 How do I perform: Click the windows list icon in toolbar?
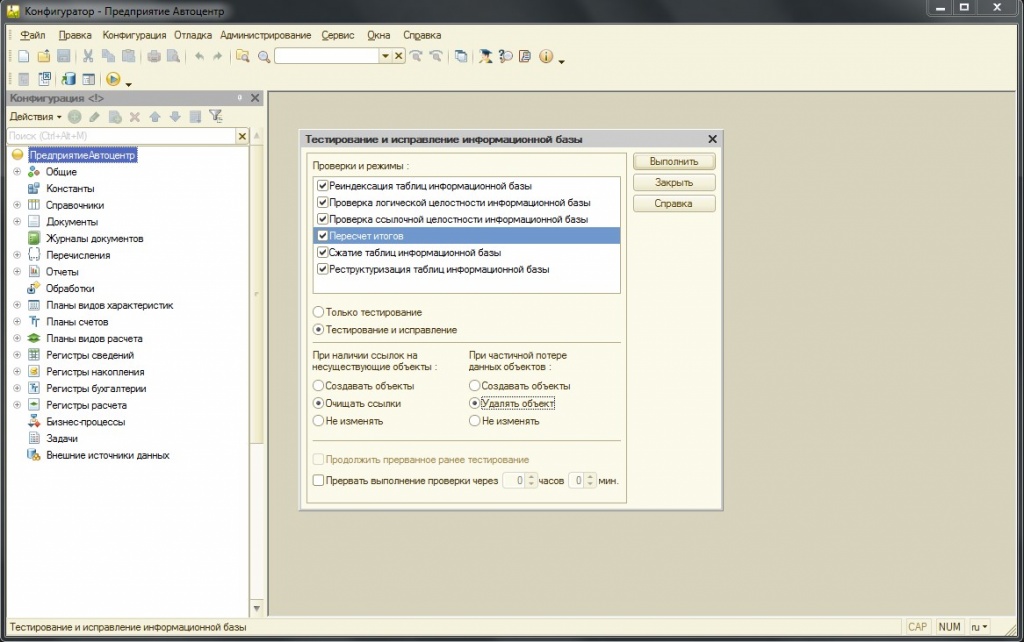click(x=461, y=57)
